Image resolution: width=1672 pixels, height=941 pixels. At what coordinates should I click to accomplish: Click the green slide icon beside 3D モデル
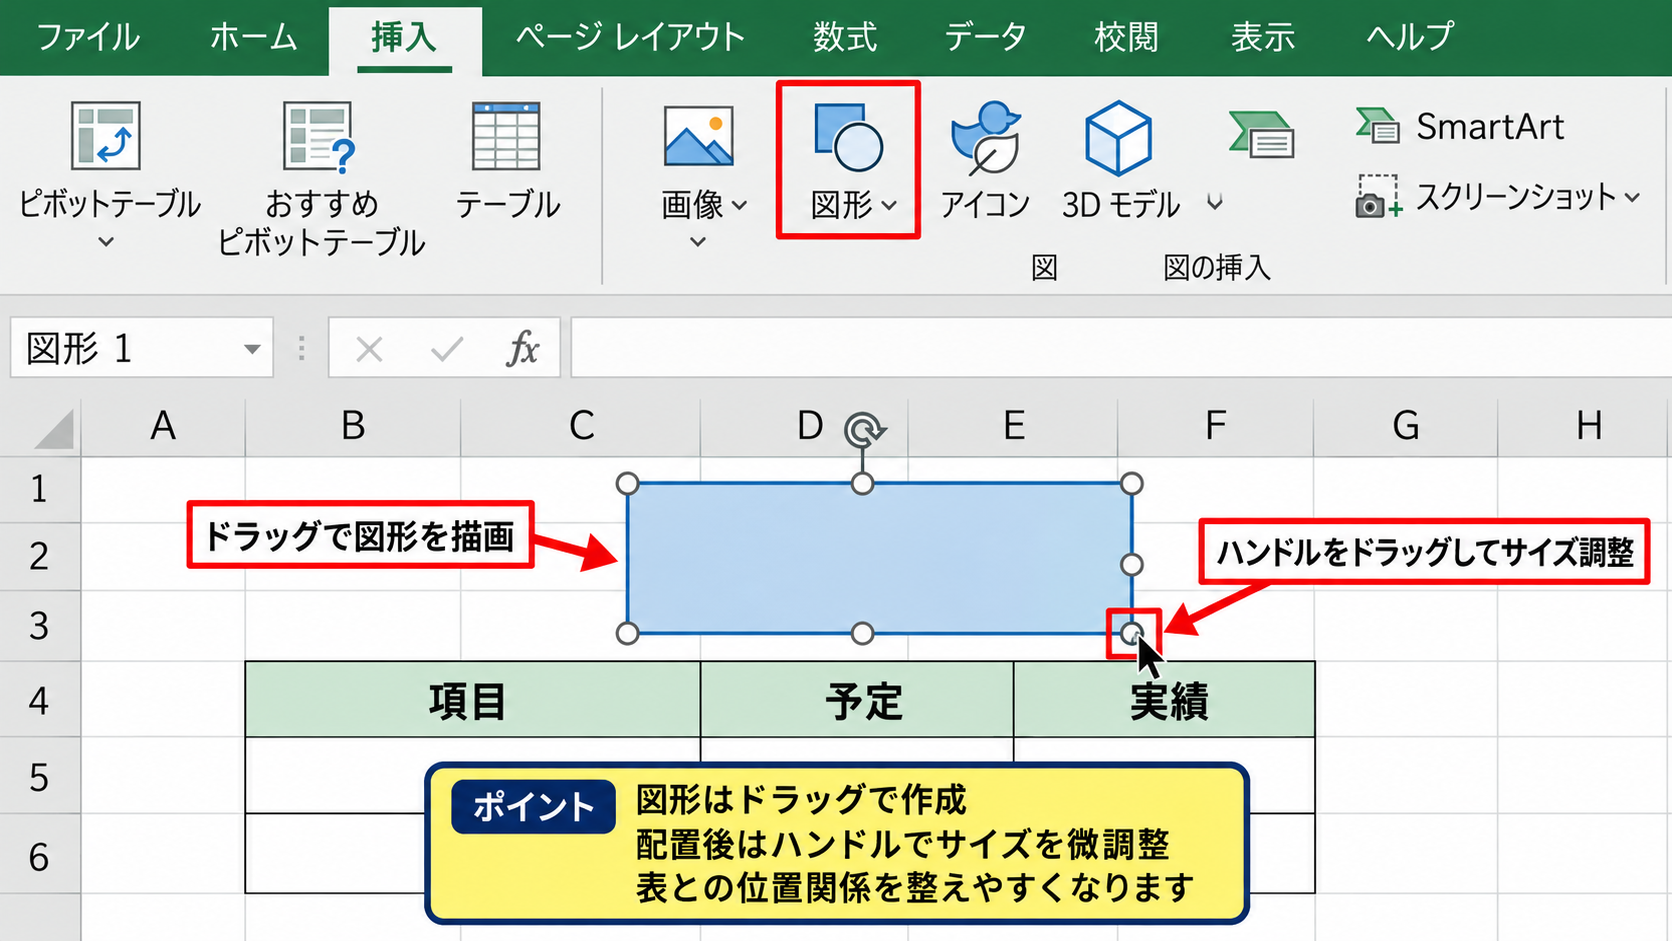click(x=1261, y=134)
